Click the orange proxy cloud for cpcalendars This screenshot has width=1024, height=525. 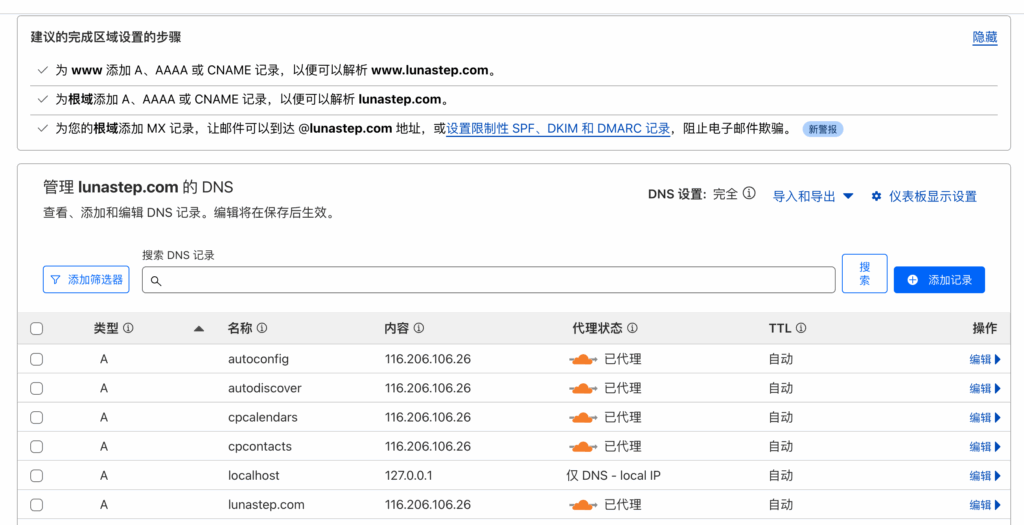(583, 417)
